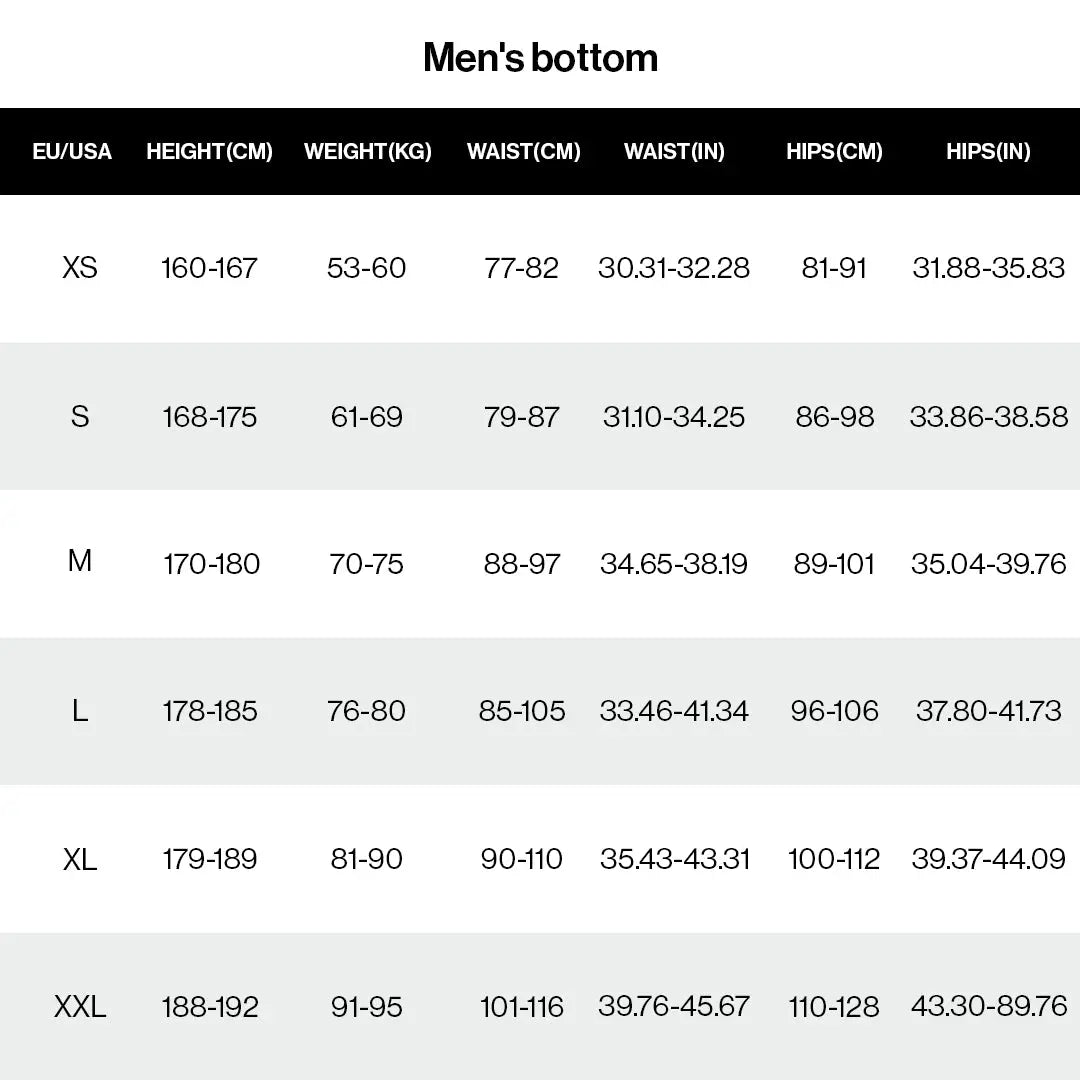Click the M size row label

(80, 562)
